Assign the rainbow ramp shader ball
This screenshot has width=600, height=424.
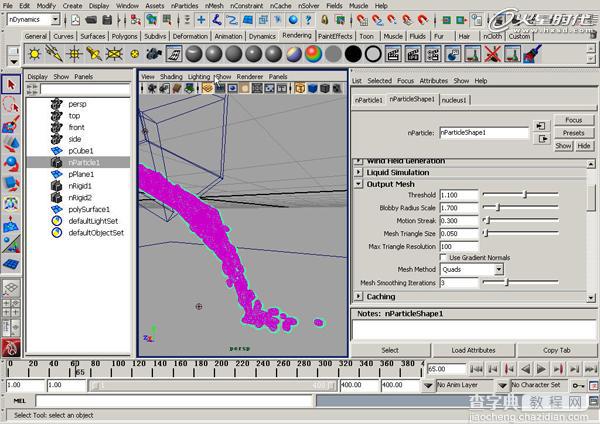[313, 54]
